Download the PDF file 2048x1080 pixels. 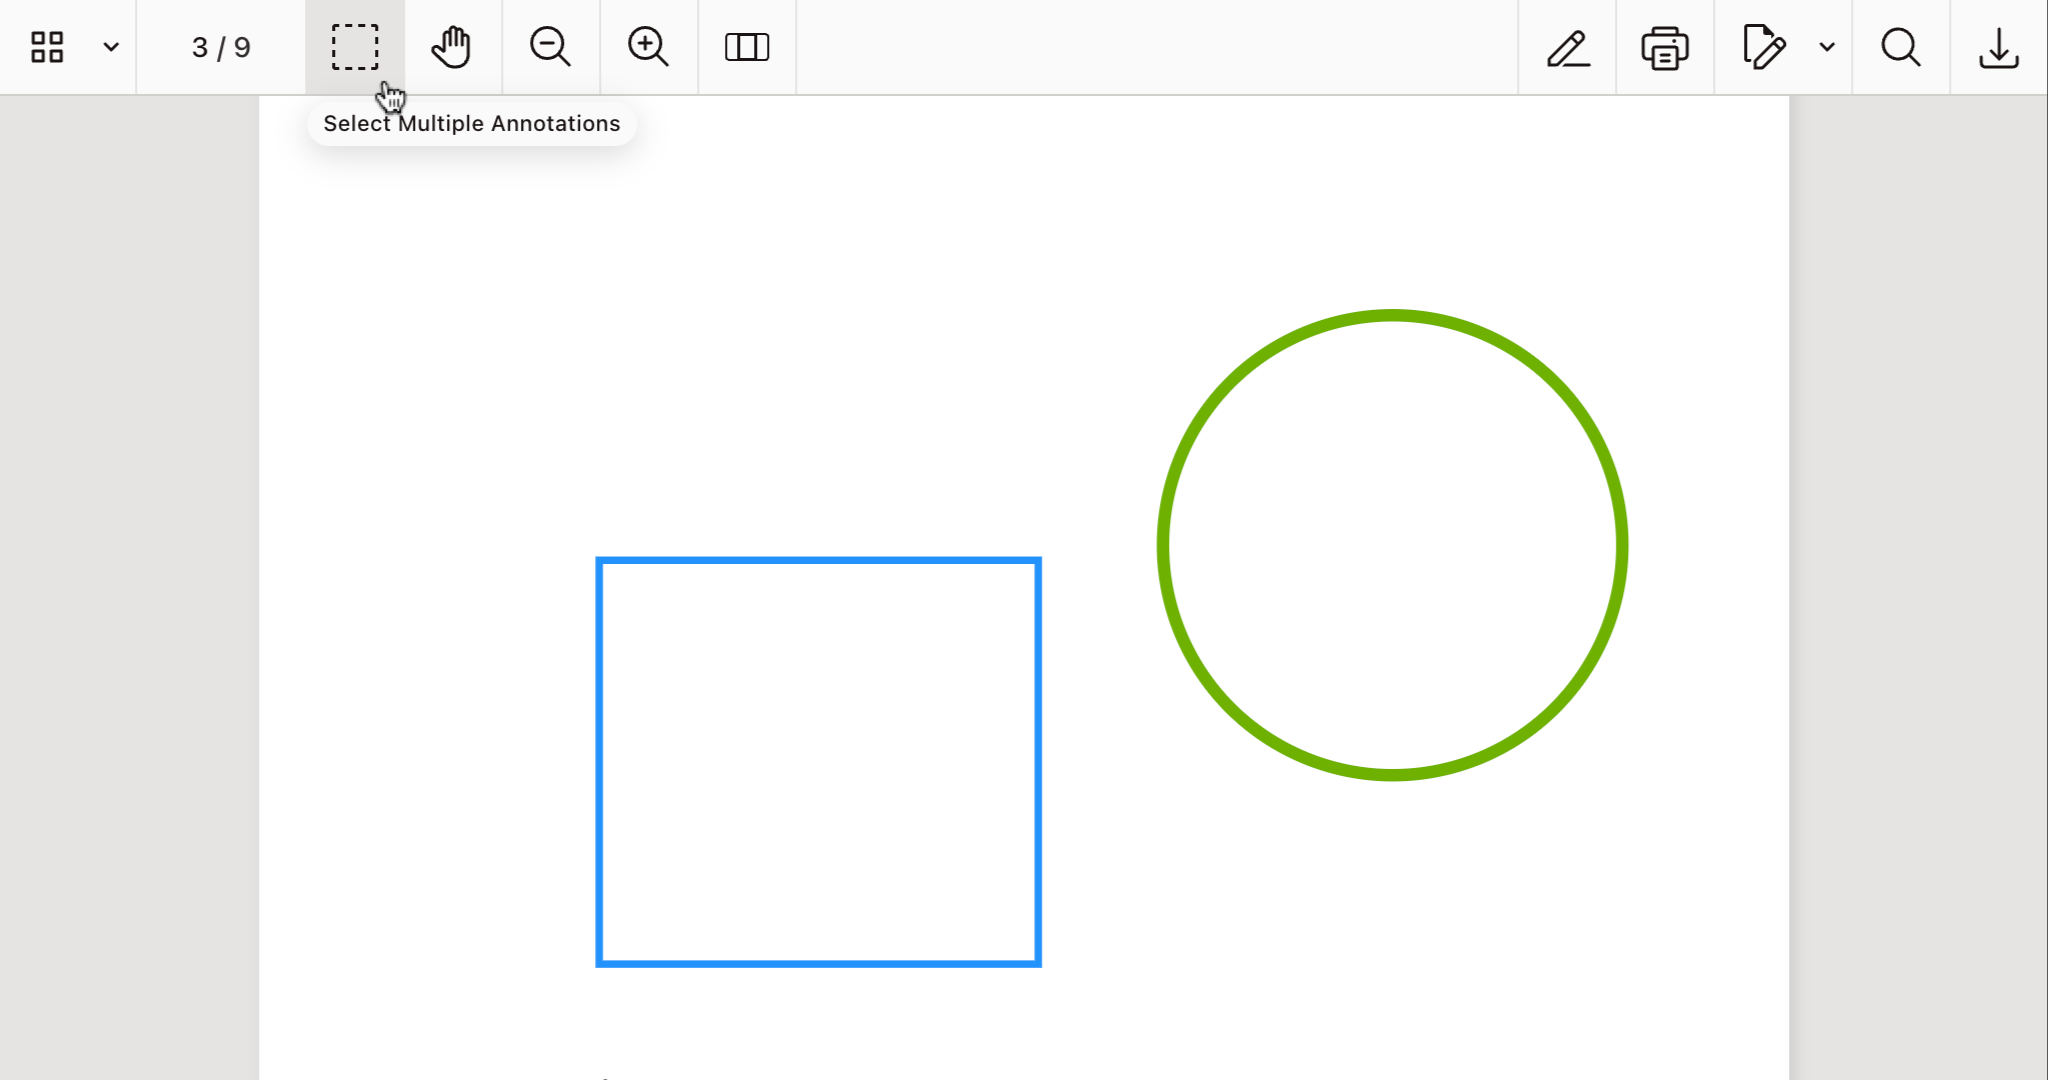(x=1997, y=46)
